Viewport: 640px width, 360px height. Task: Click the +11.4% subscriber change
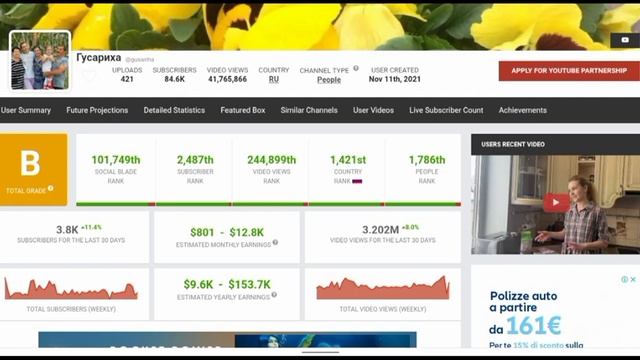(91, 227)
